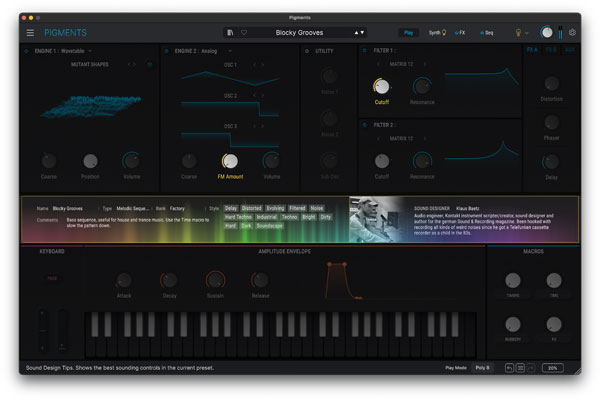Viewport: 600px width, 400px height.
Task: Choose next Mutant Shapes wavetable arrow
Action: 135,64
